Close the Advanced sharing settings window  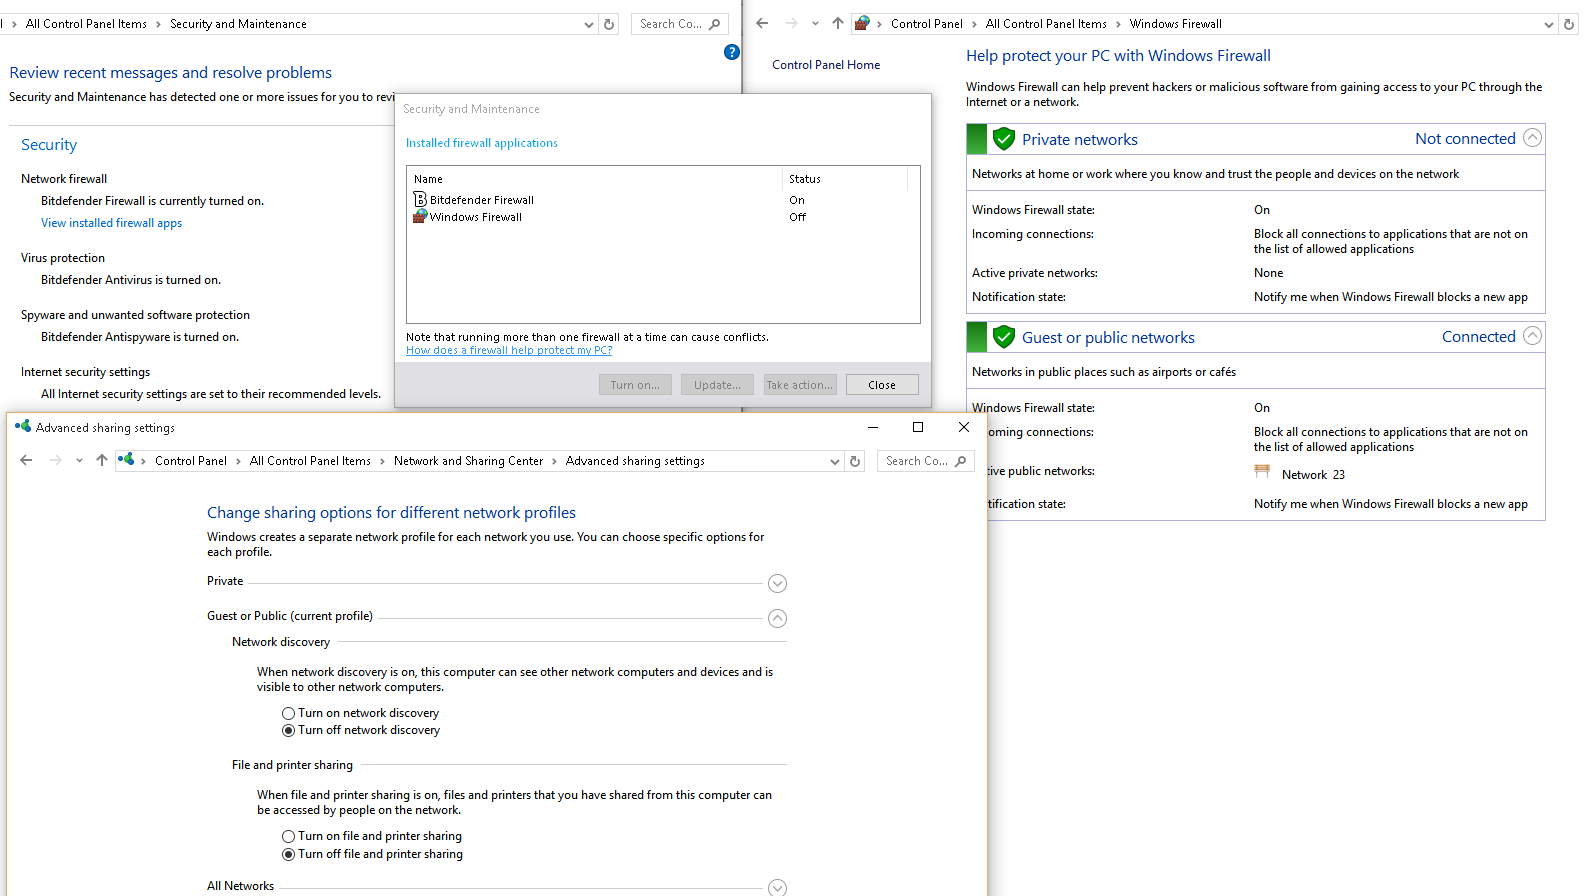point(964,427)
